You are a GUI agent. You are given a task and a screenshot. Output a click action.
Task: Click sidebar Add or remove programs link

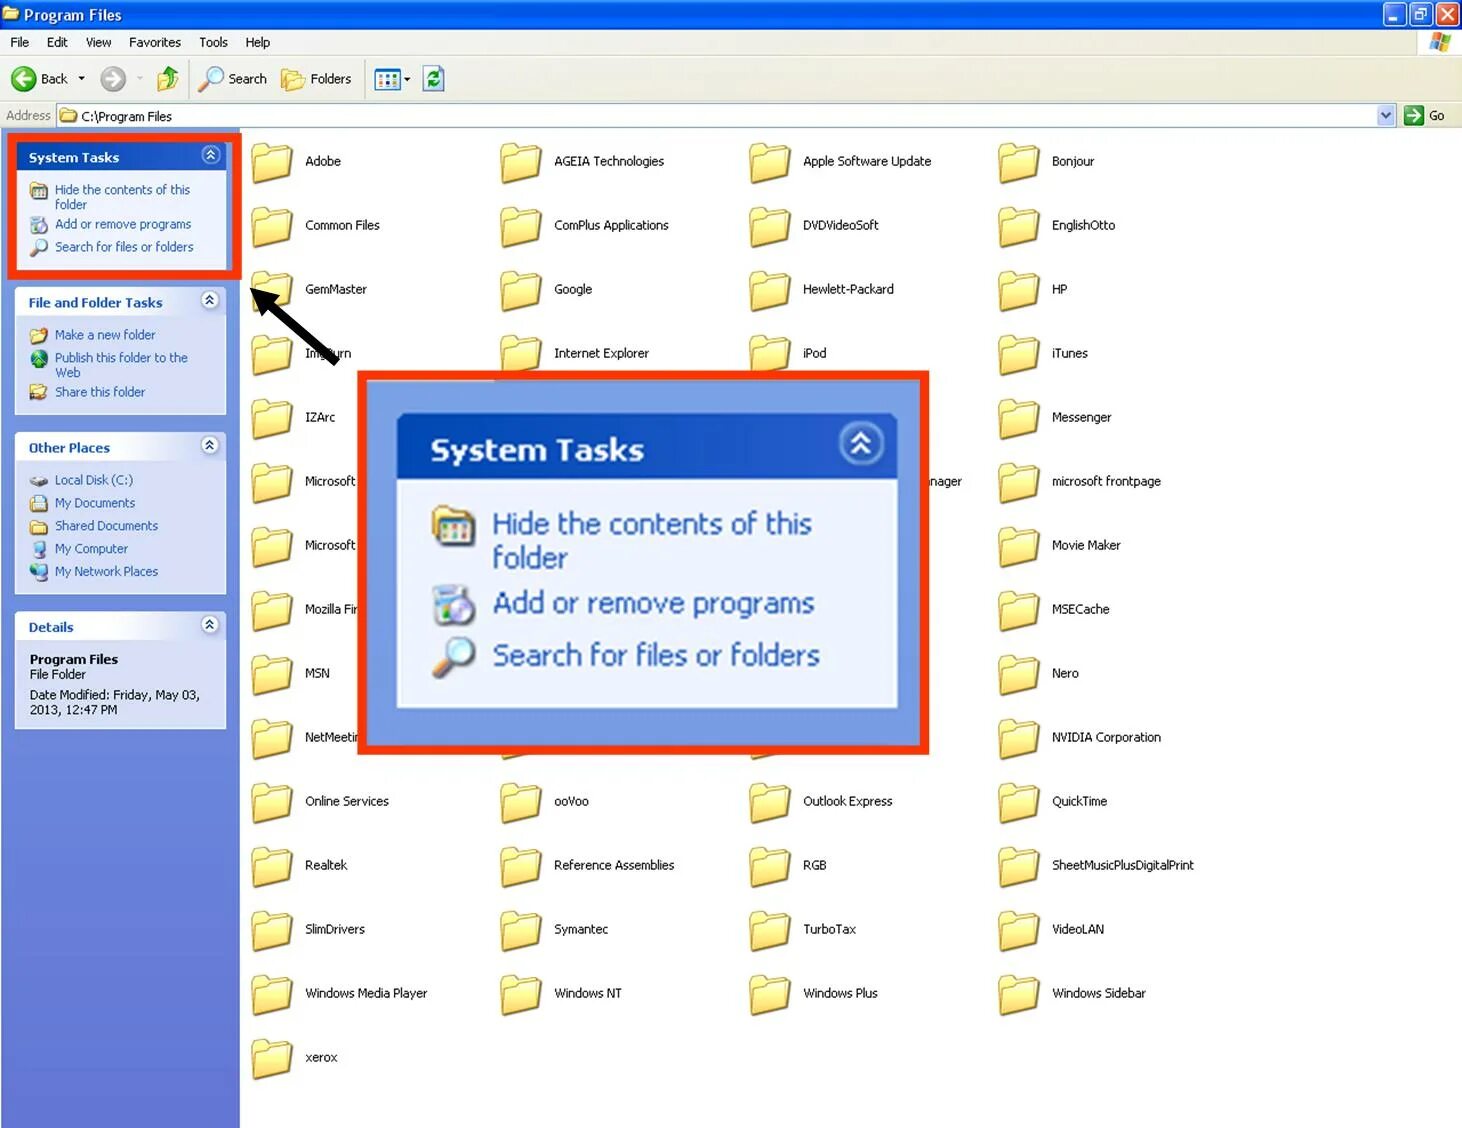[123, 224]
